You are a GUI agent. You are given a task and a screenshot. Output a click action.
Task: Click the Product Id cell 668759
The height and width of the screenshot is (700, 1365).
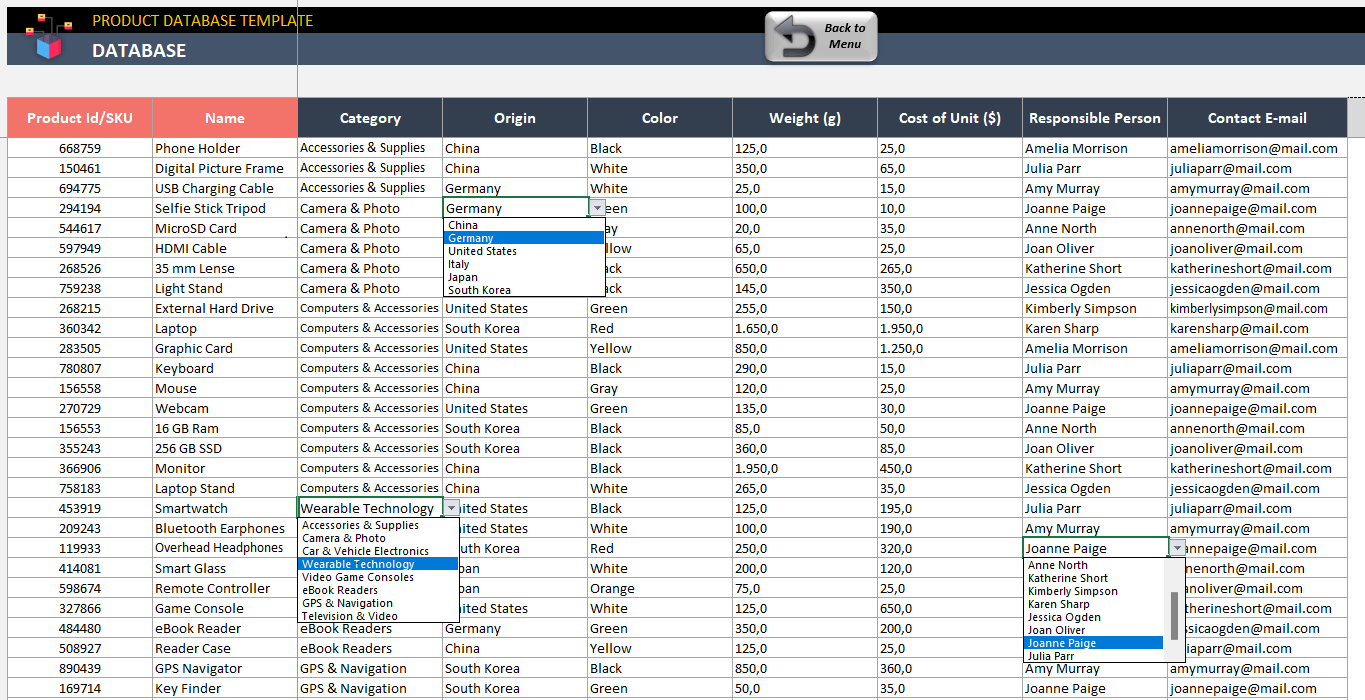click(x=78, y=148)
